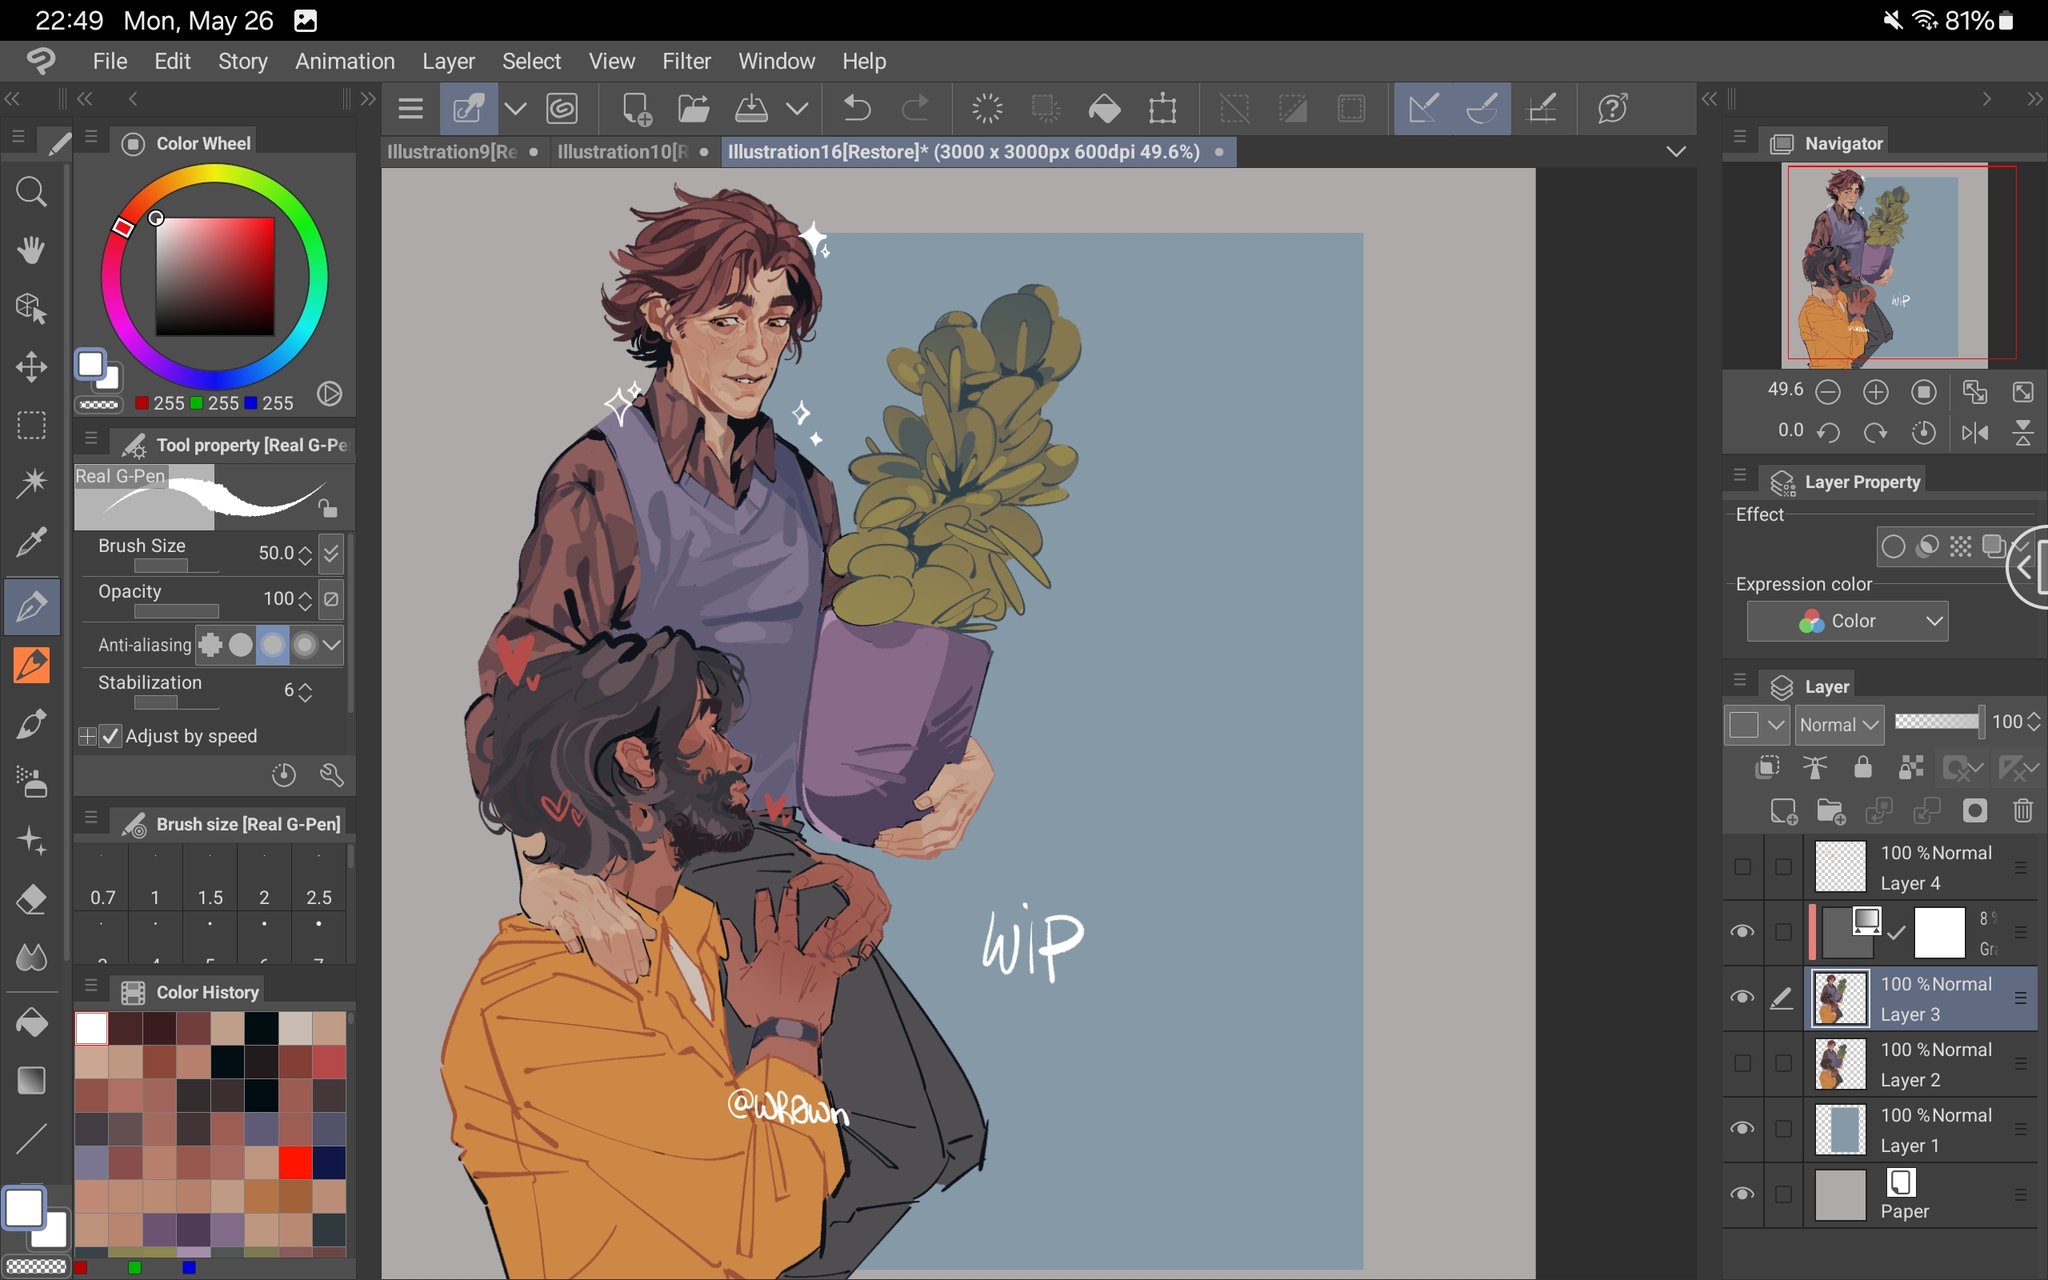Screen dimensions: 2048x1280
Task: Select brush size preset 0.7
Action: tap(102, 877)
